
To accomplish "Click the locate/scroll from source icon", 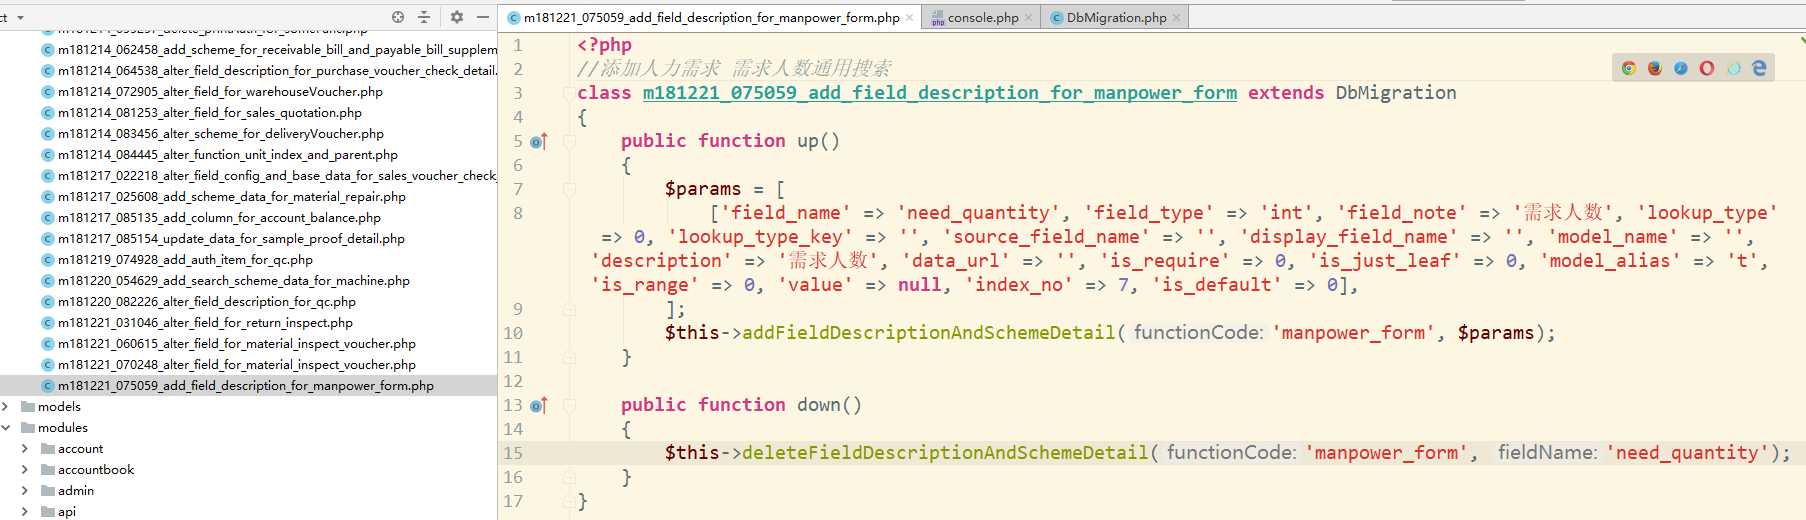I will pos(398,17).
